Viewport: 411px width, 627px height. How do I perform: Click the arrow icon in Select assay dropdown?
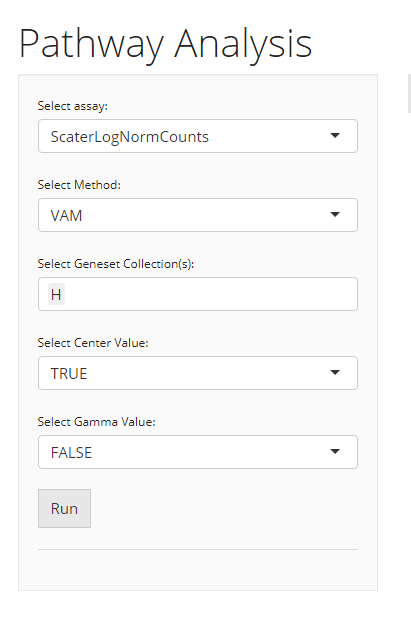[x=335, y=136]
